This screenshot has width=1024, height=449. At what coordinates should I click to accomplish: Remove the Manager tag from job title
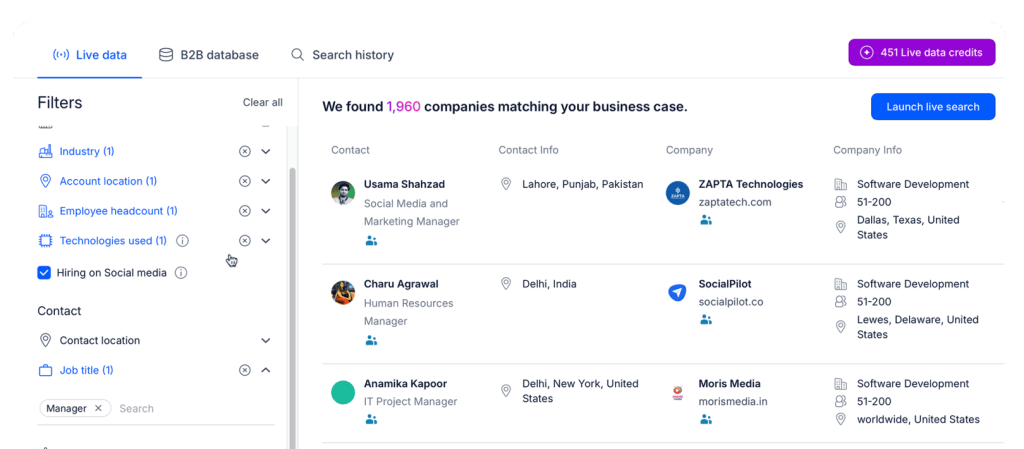[98, 408]
